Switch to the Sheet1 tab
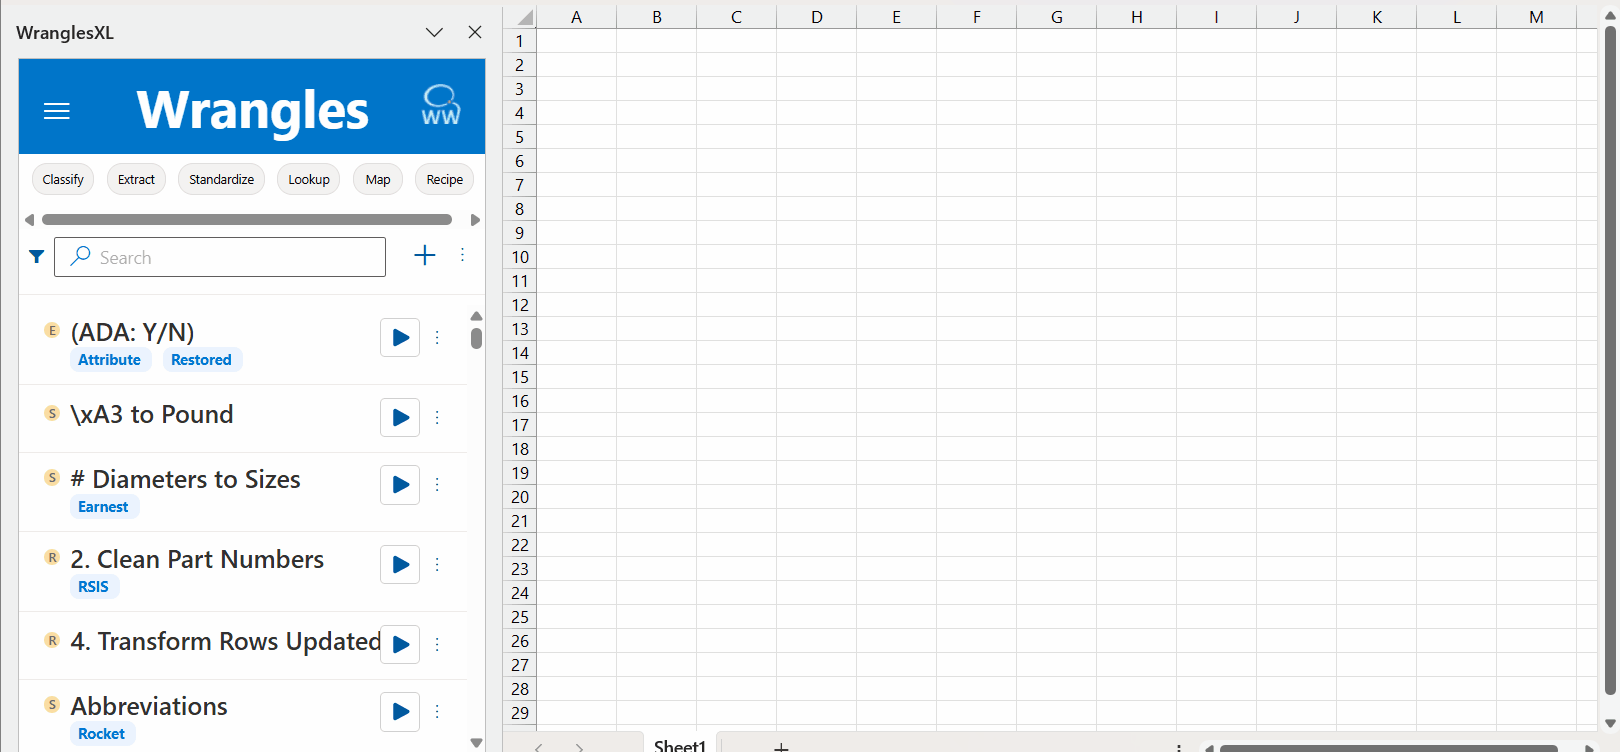This screenshot has width=1620, height=752. coord(680,745)
